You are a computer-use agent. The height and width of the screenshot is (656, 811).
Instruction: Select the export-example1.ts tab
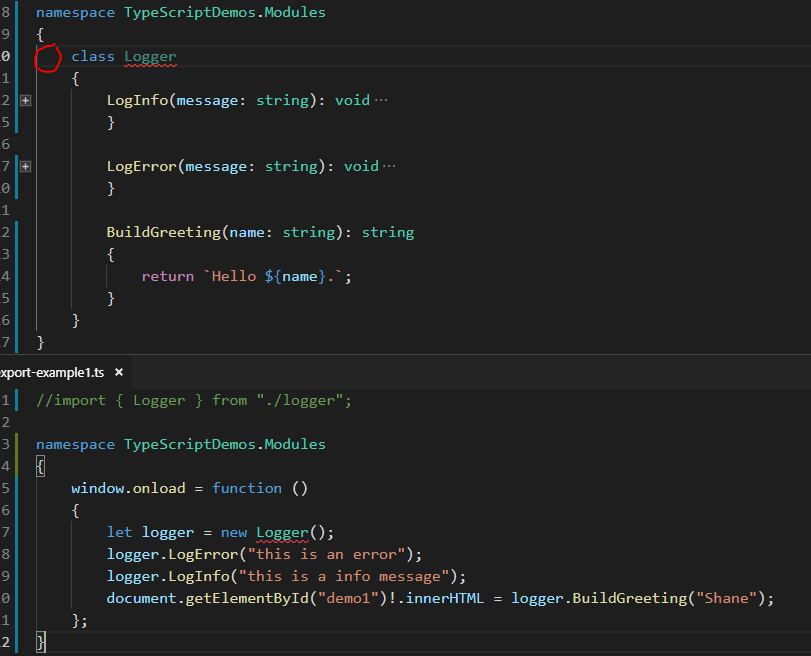52,372
